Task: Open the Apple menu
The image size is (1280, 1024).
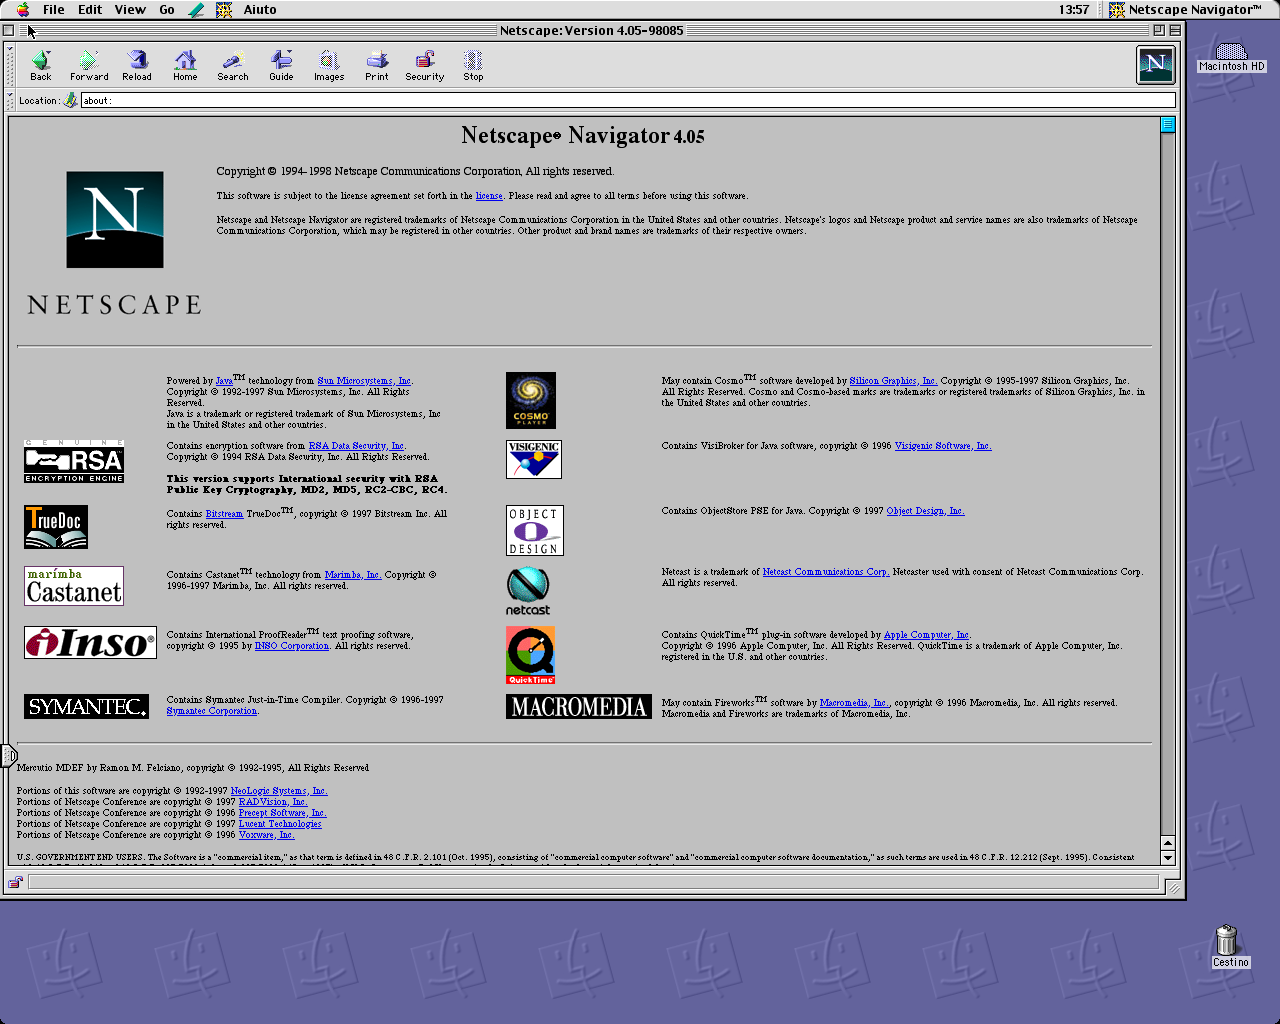Action: tap(22, 9)
